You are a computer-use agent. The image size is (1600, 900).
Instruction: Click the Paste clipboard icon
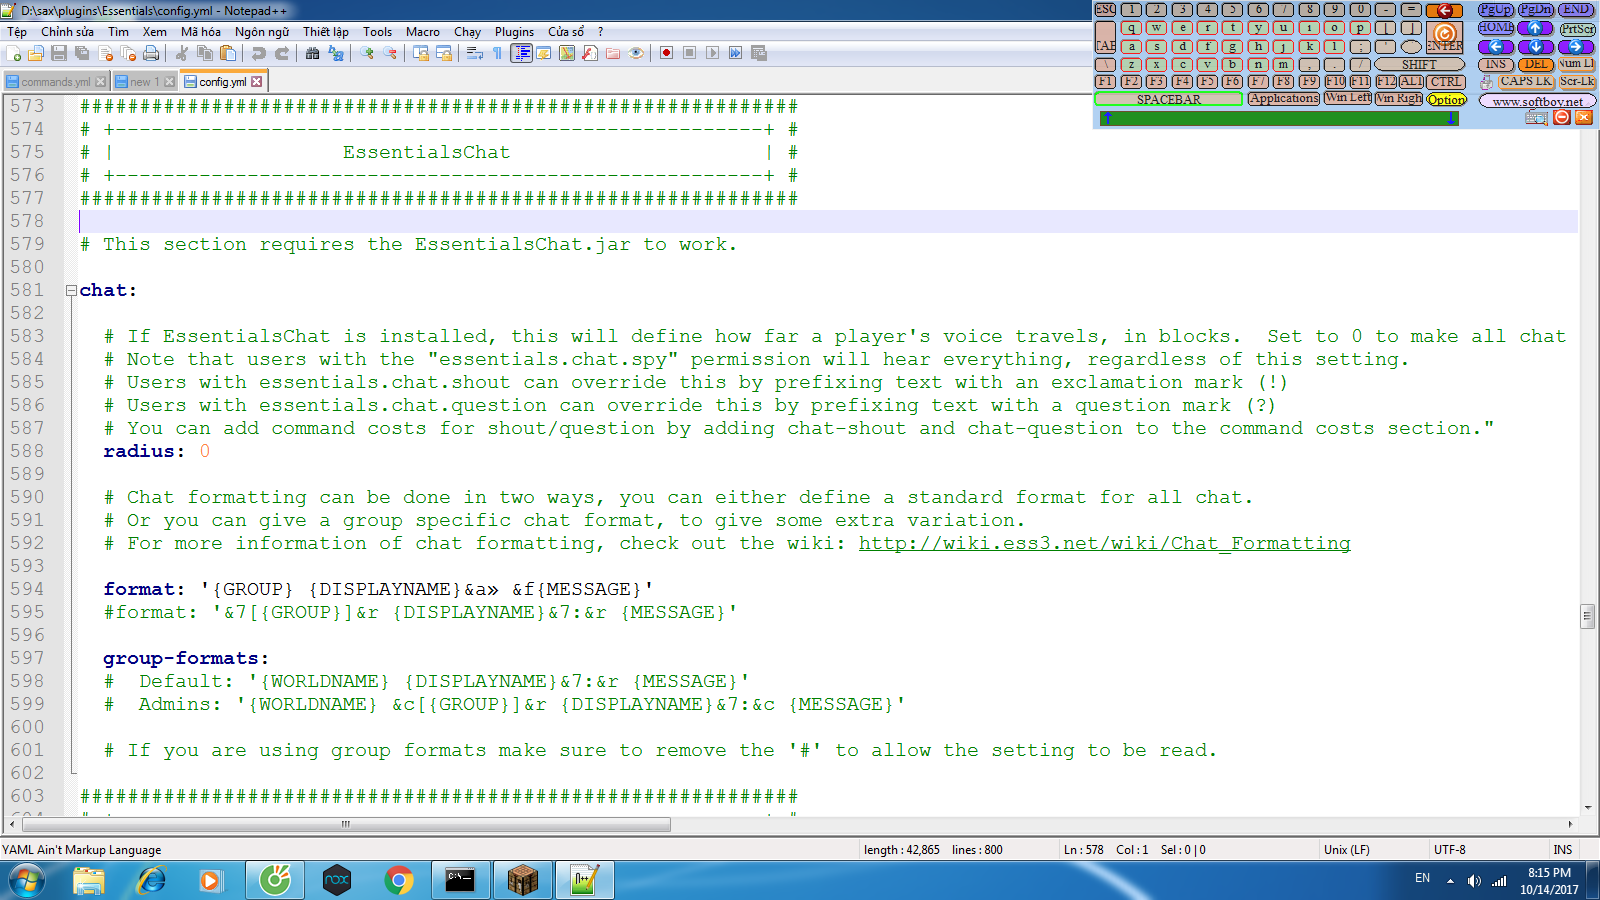click(x=228, y=53)
